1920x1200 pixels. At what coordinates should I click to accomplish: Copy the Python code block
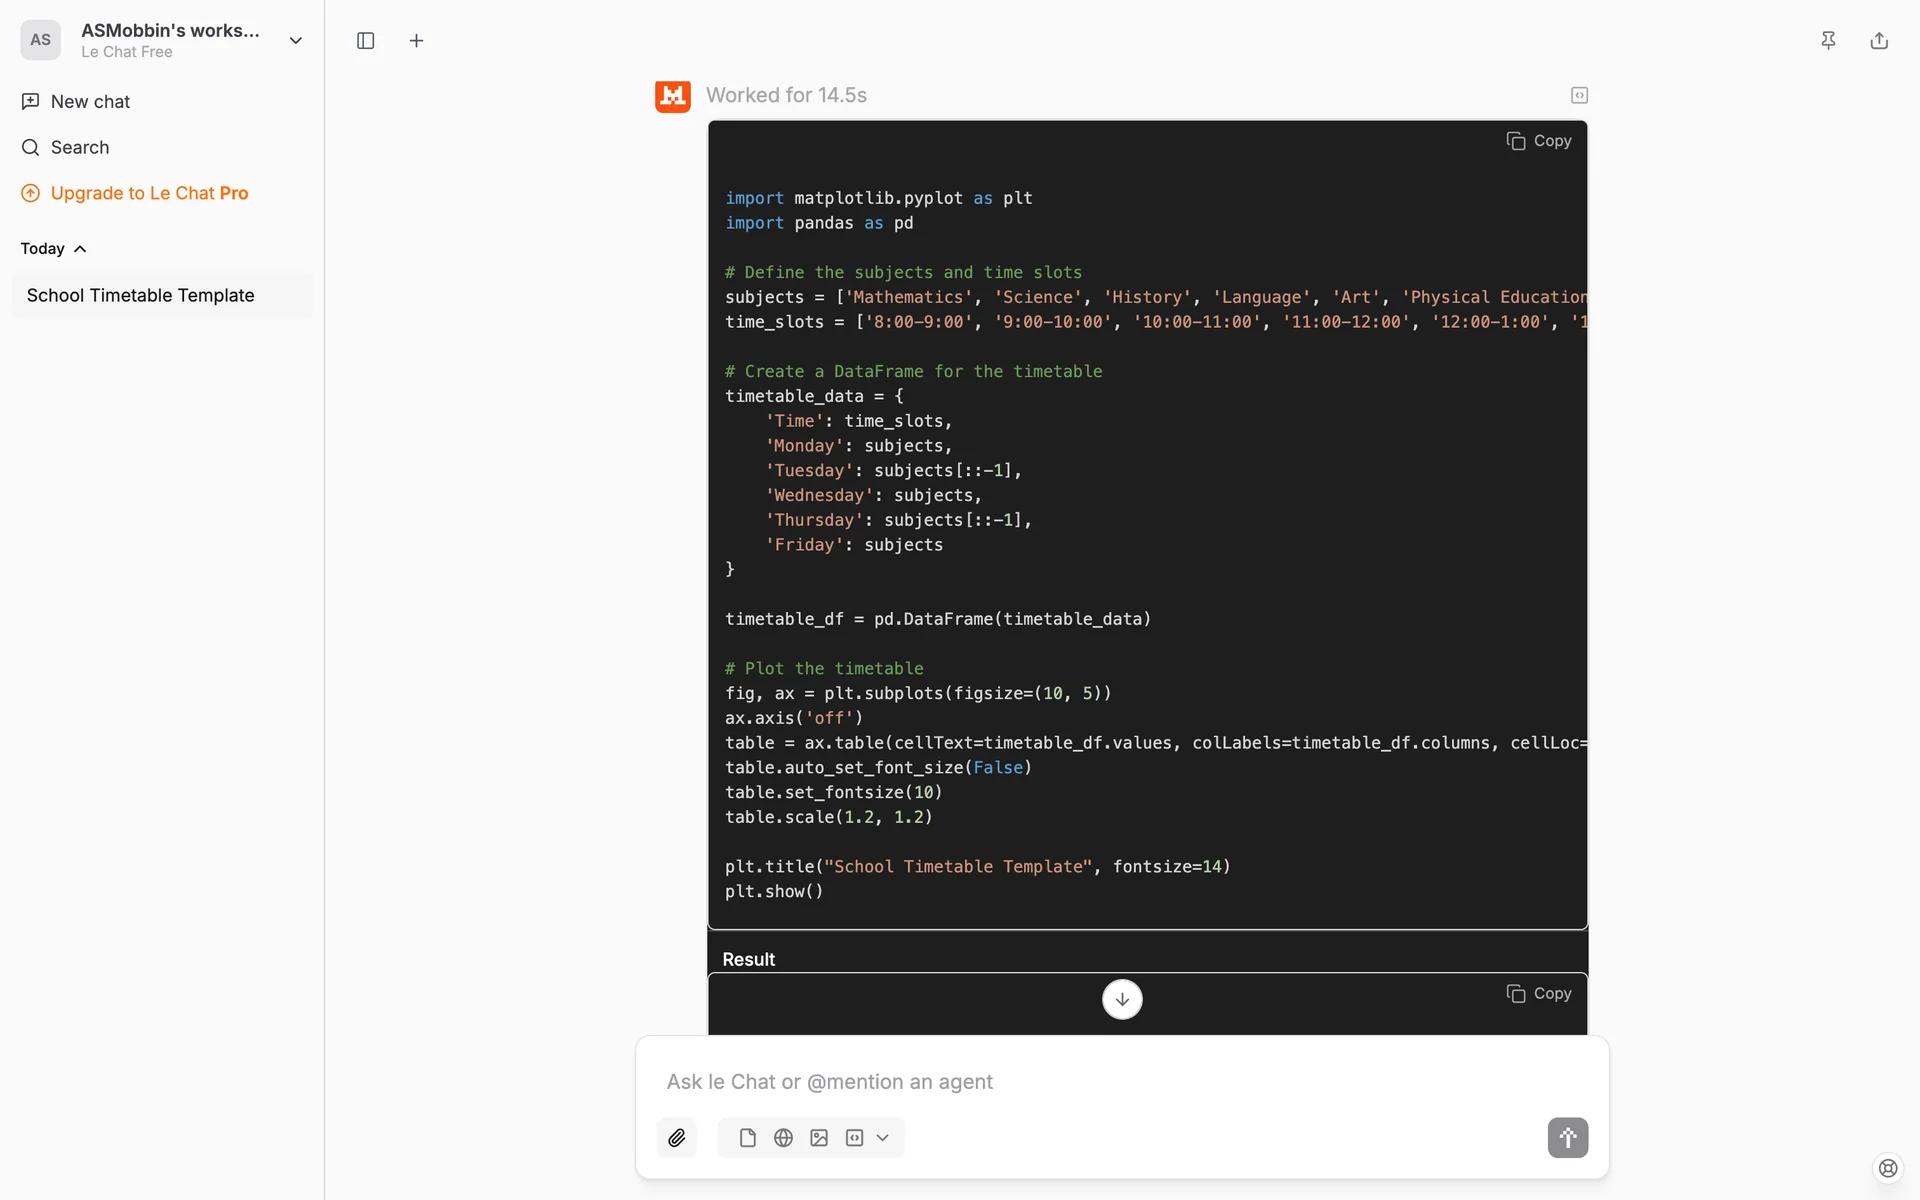(x=1539, y=141)
